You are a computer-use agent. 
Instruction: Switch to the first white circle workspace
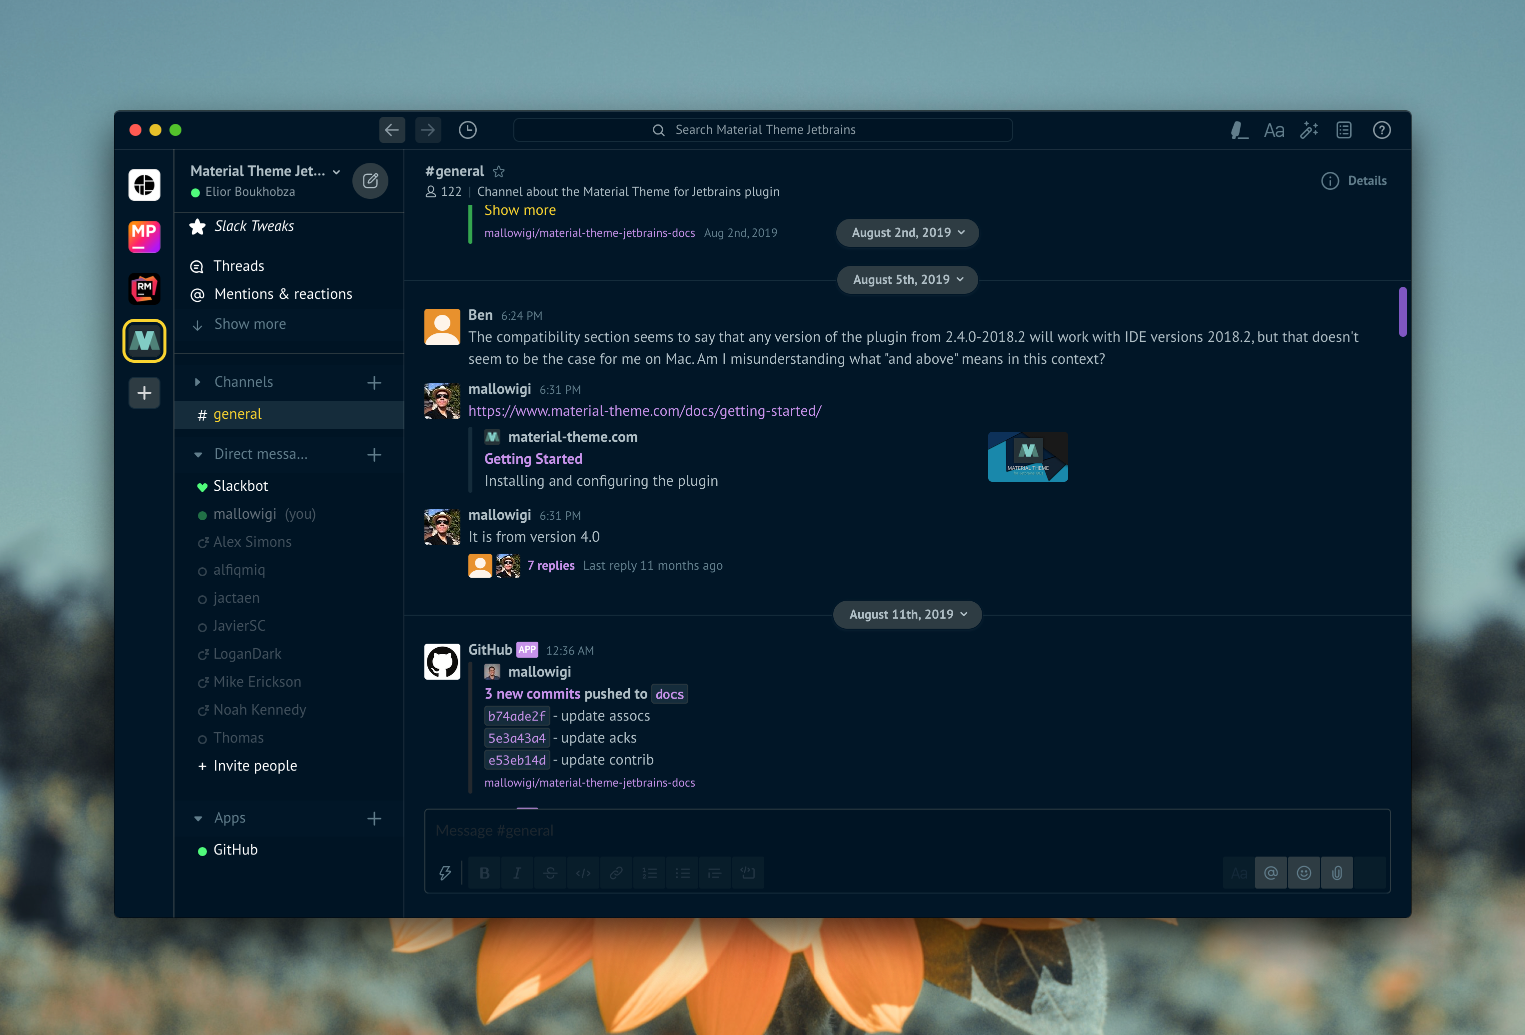coord(144,184)
